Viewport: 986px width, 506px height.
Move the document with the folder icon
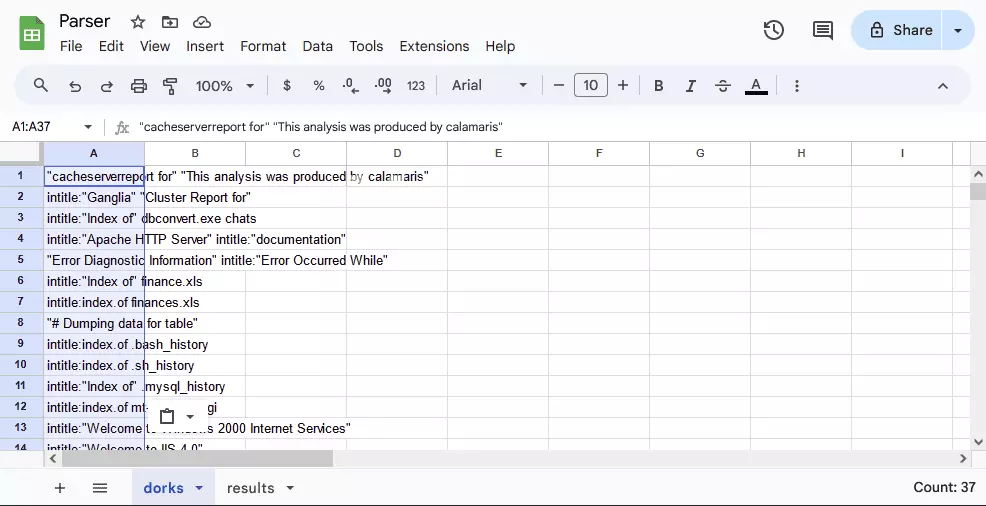(x=170, y=22)
